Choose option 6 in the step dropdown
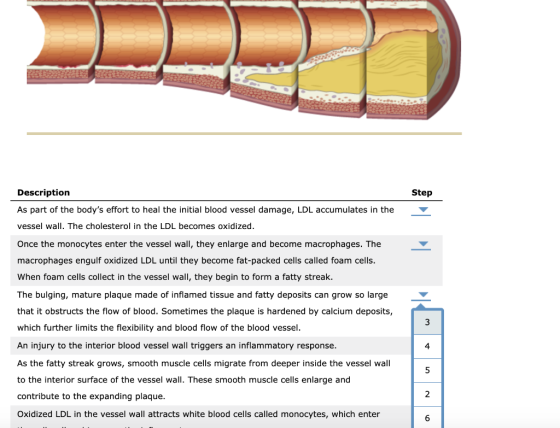The image size is (560, 428). [x=428, y=418]
